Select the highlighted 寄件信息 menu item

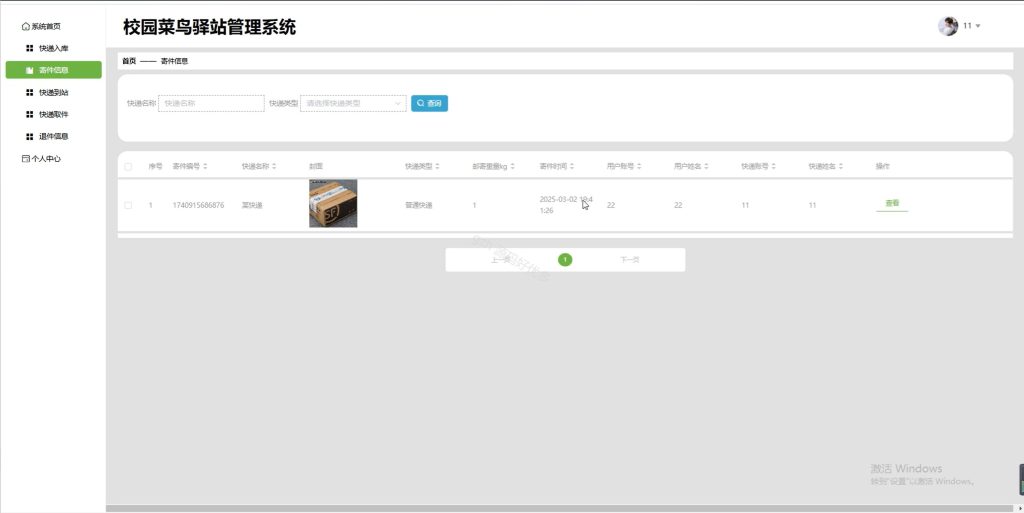point(54,70)
